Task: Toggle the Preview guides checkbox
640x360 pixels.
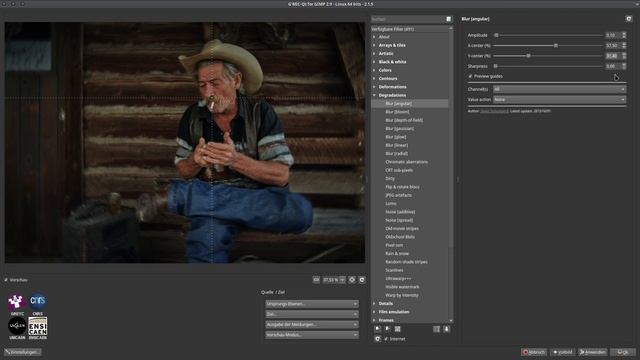Action: click(470, 76)
